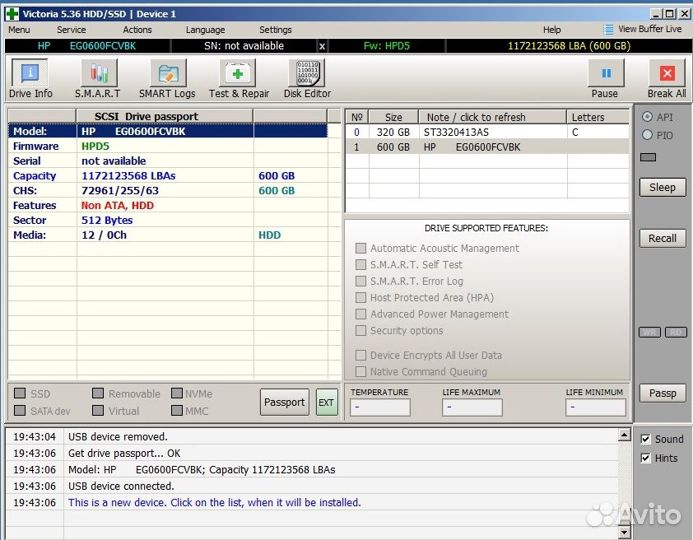Check Advanced Power Management box
693x540 pixels.
coord(361,314)
